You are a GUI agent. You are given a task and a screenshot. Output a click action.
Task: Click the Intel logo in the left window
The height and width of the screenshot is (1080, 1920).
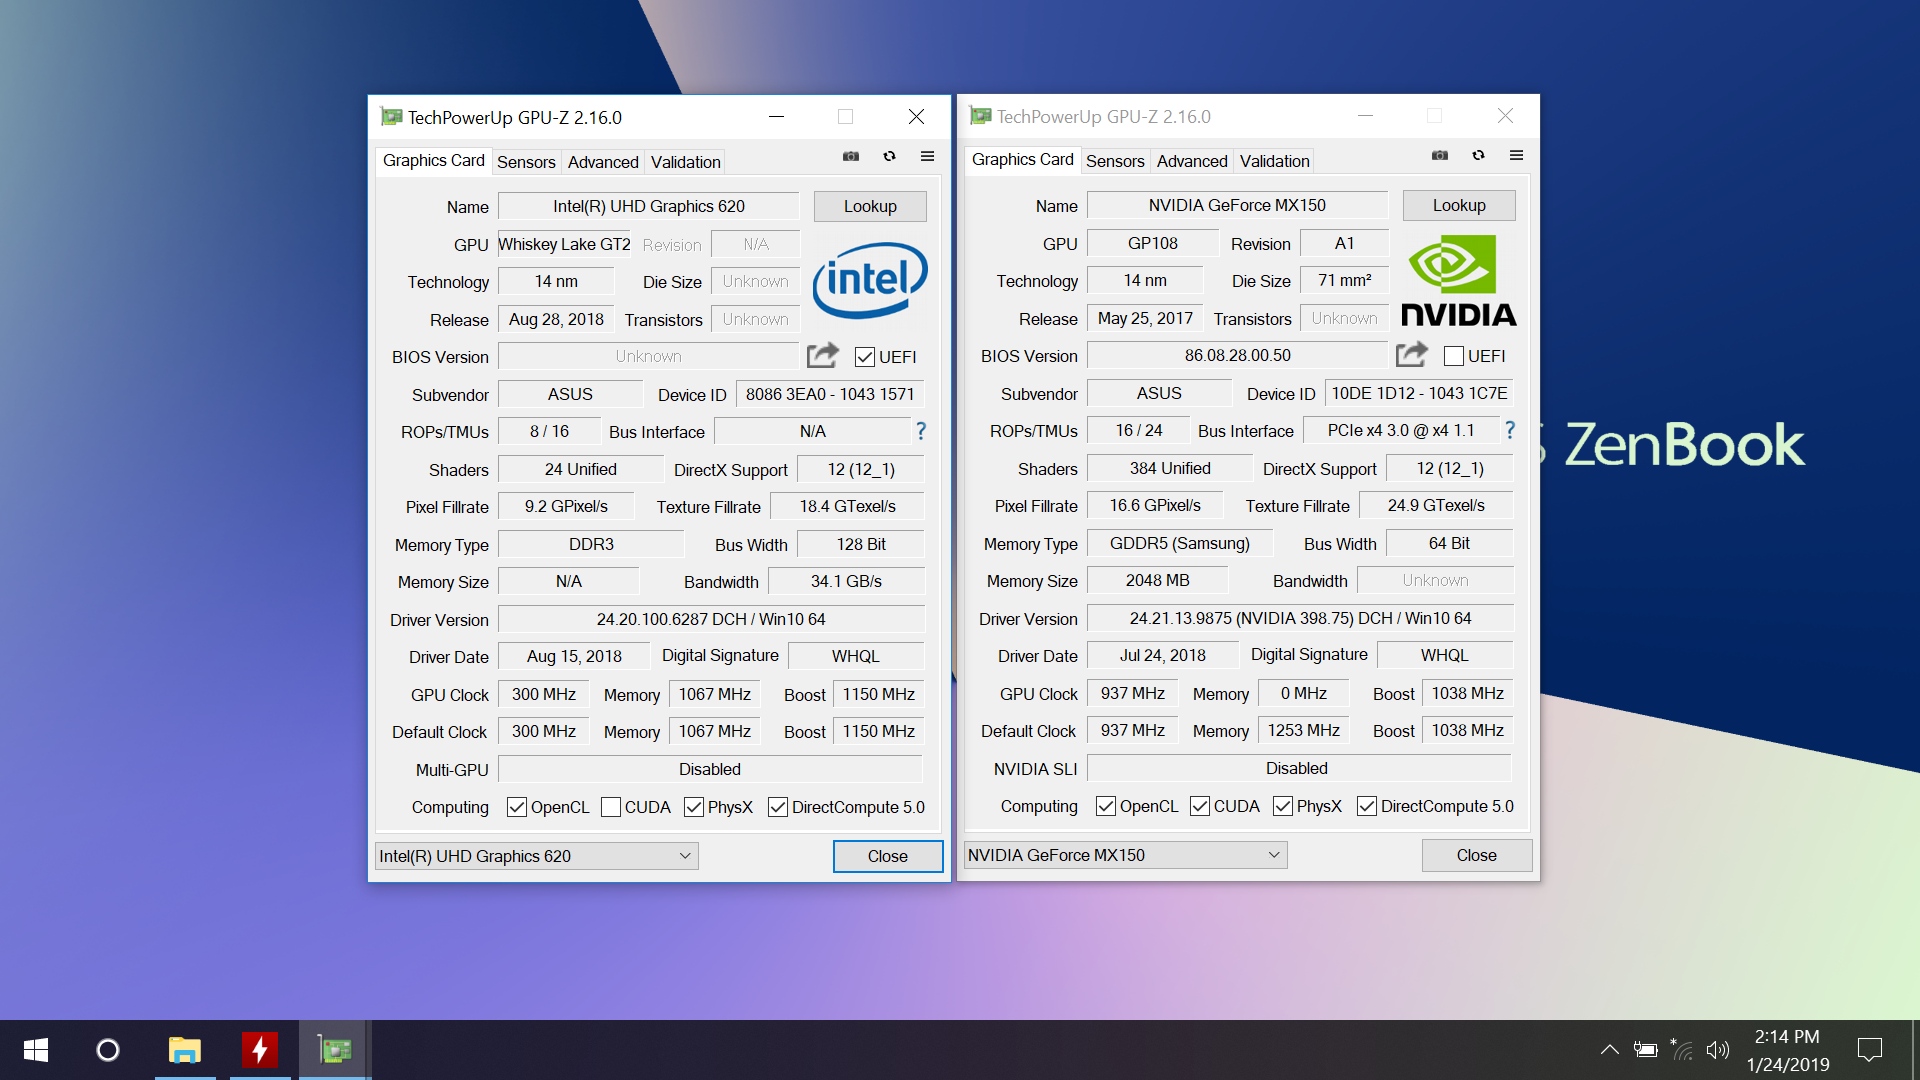coord(869,280)
